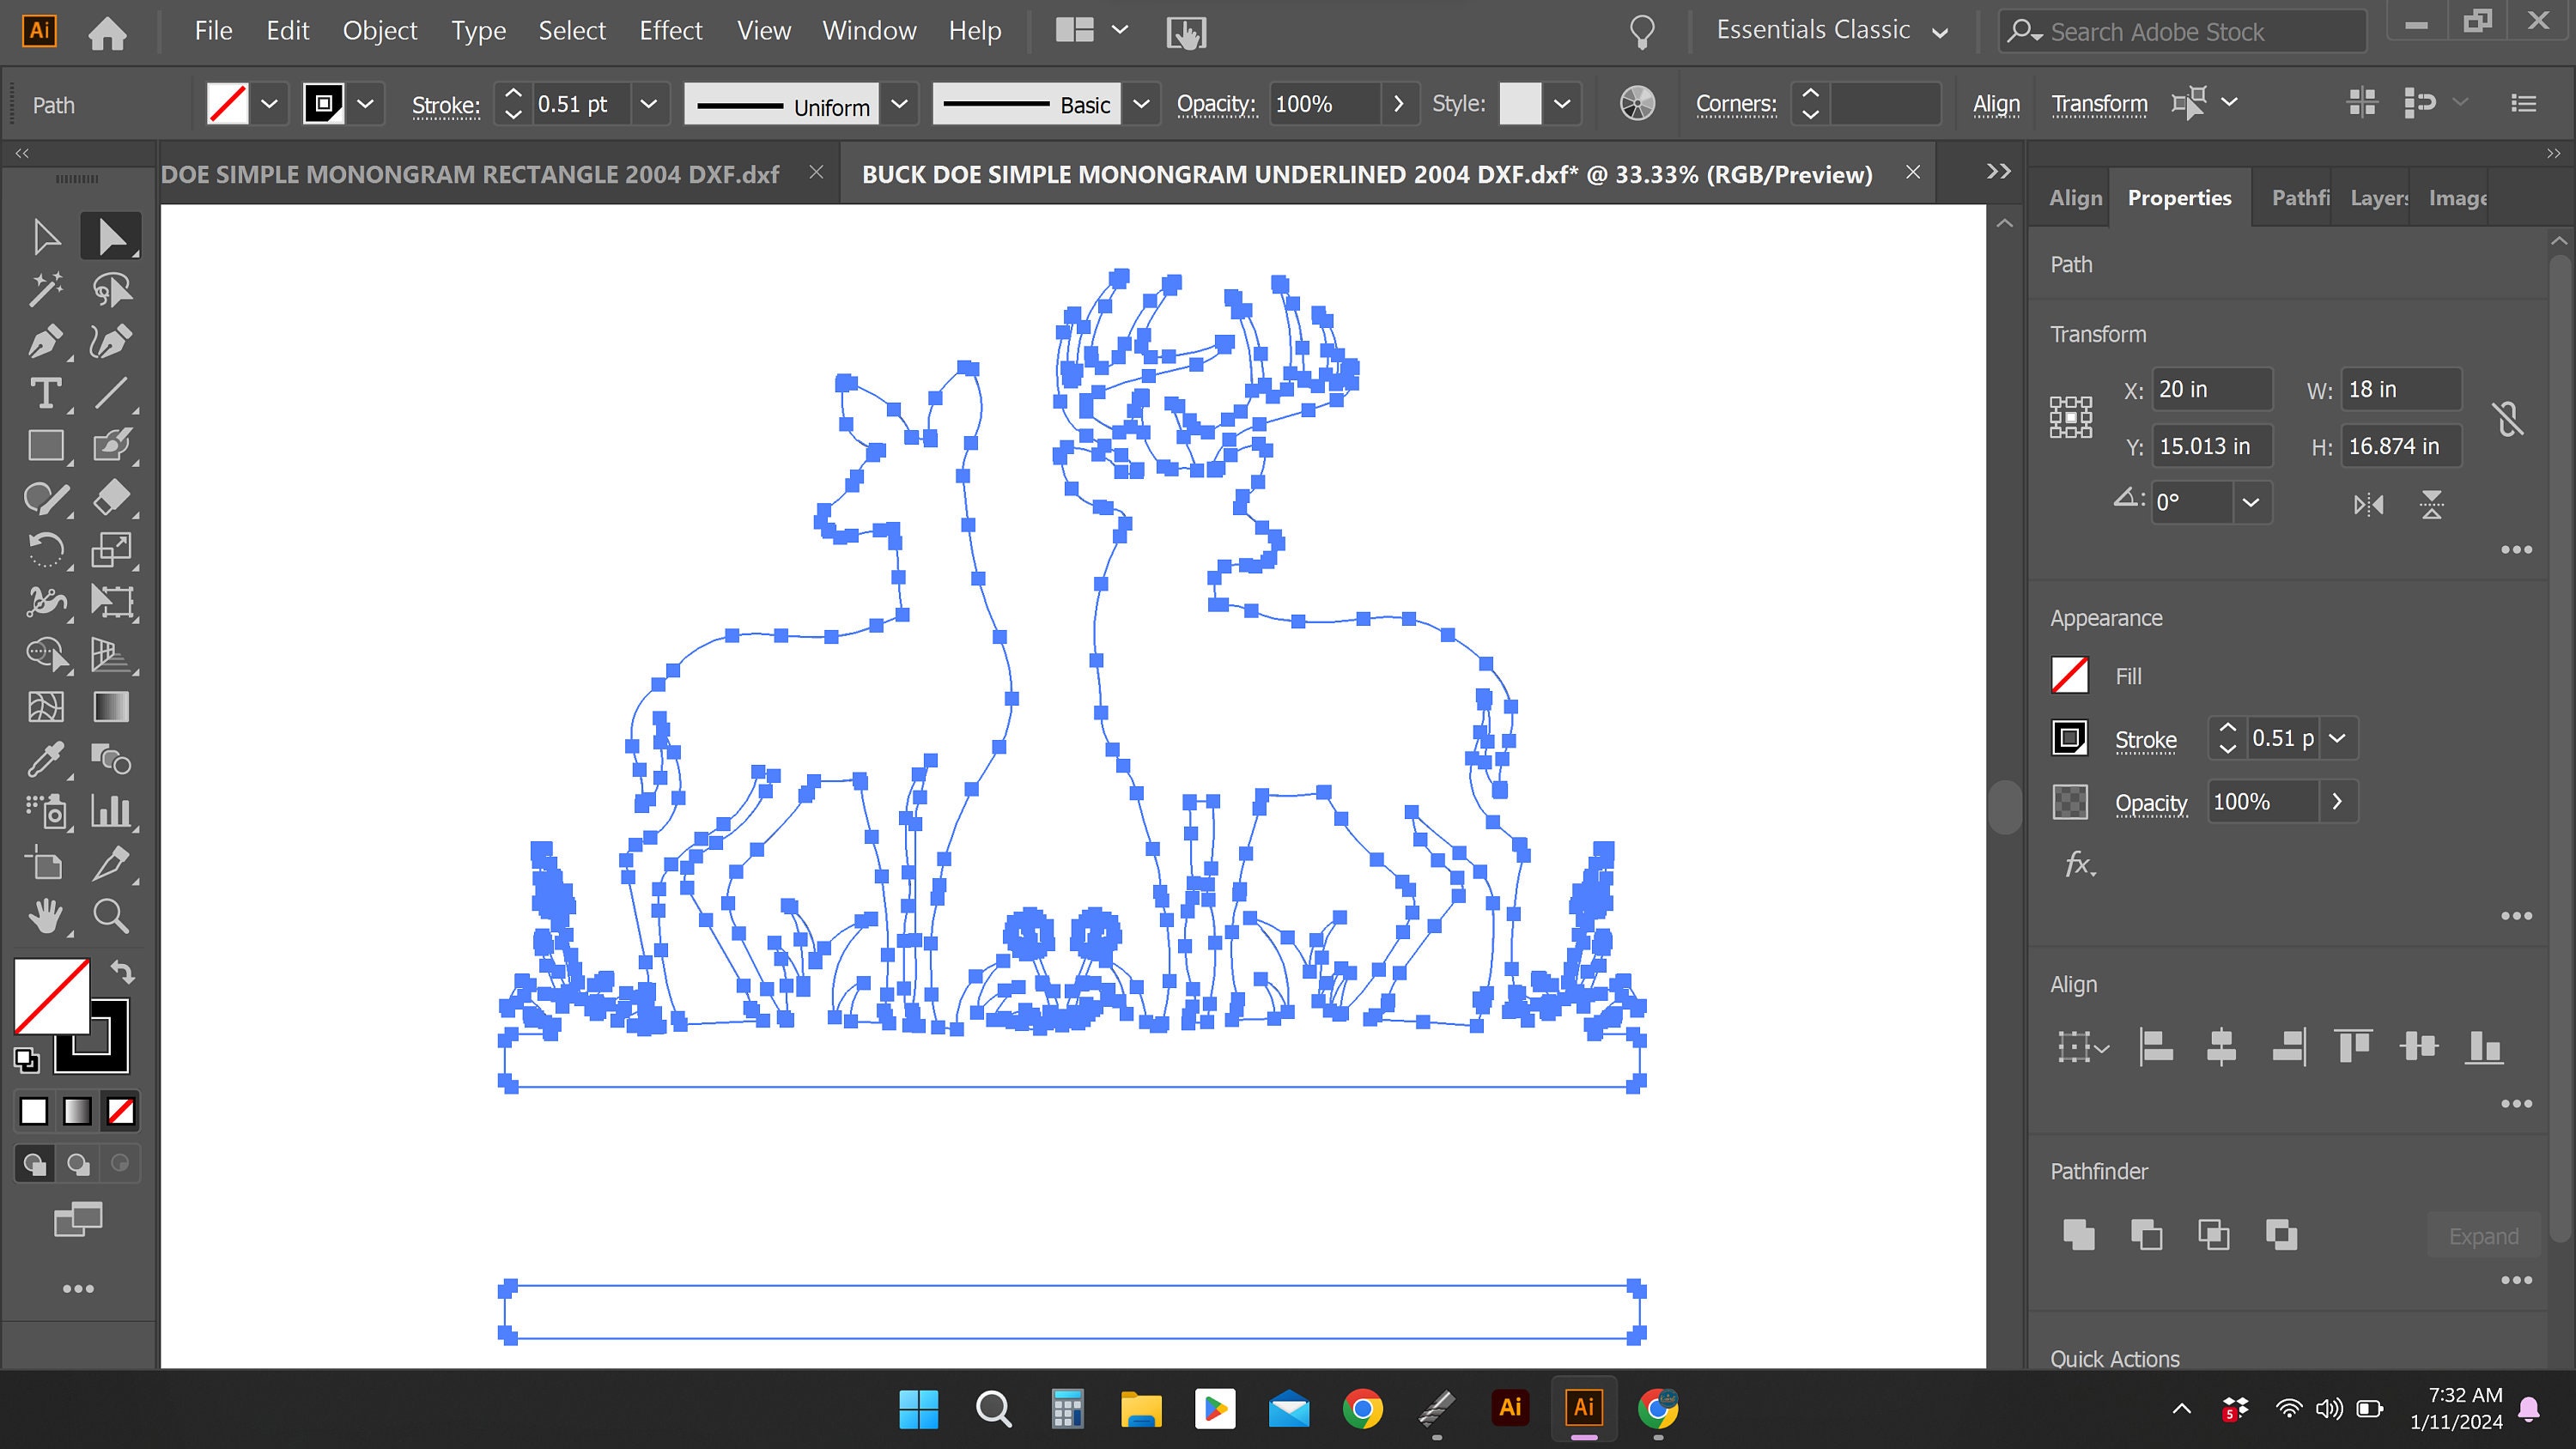Select the Zoom tool
Image resolution: width=2576 pixels, height=1449 pixels.
coord(110,915)
